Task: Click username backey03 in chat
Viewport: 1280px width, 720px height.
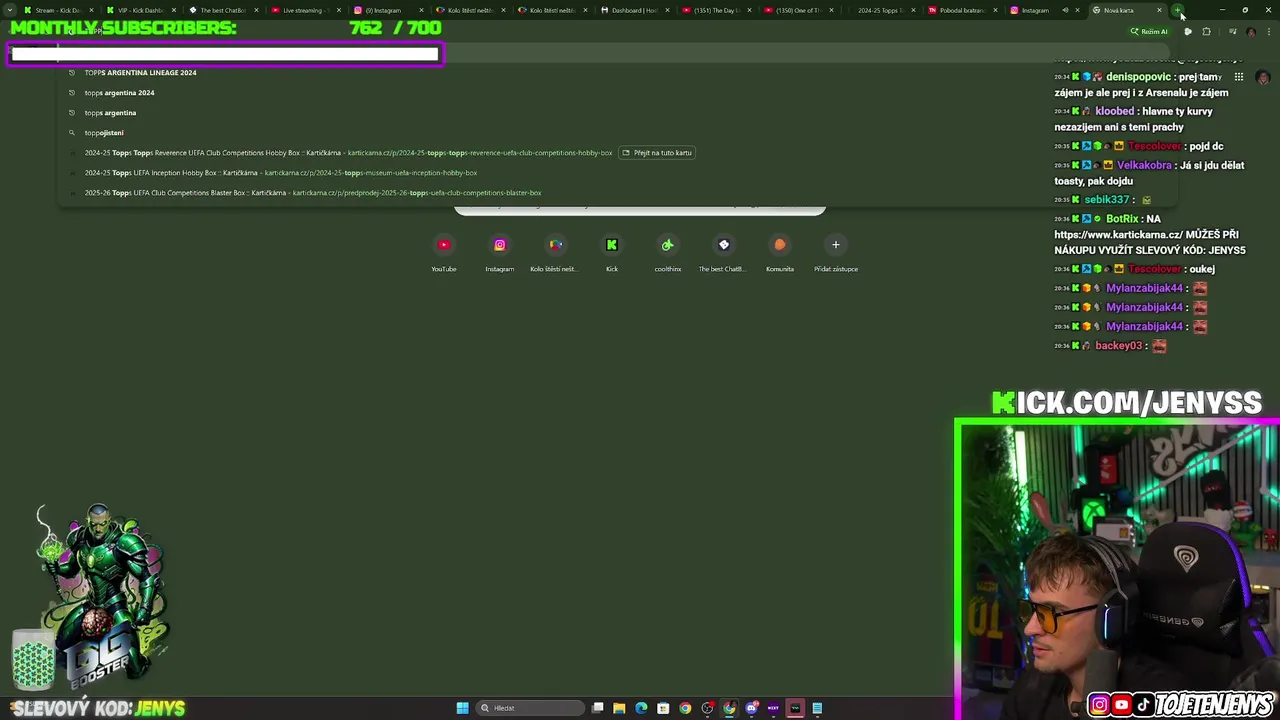Action: [1118, 346]
